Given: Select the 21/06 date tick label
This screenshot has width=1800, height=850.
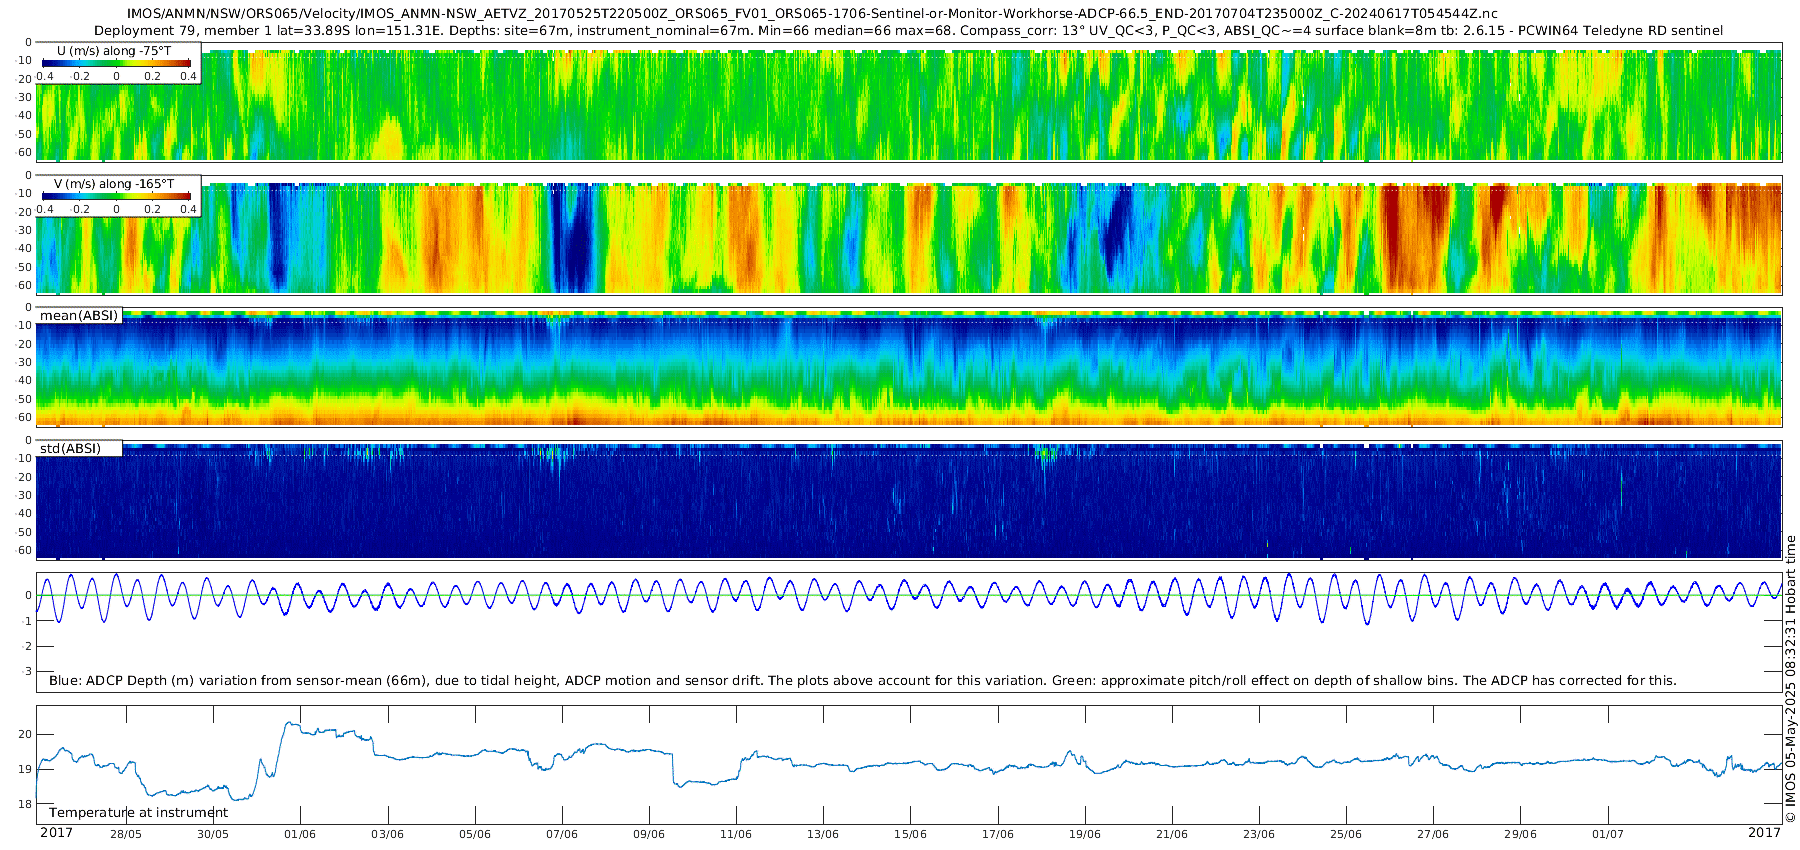Looking at the screenshot, I should coord(1172,834).
